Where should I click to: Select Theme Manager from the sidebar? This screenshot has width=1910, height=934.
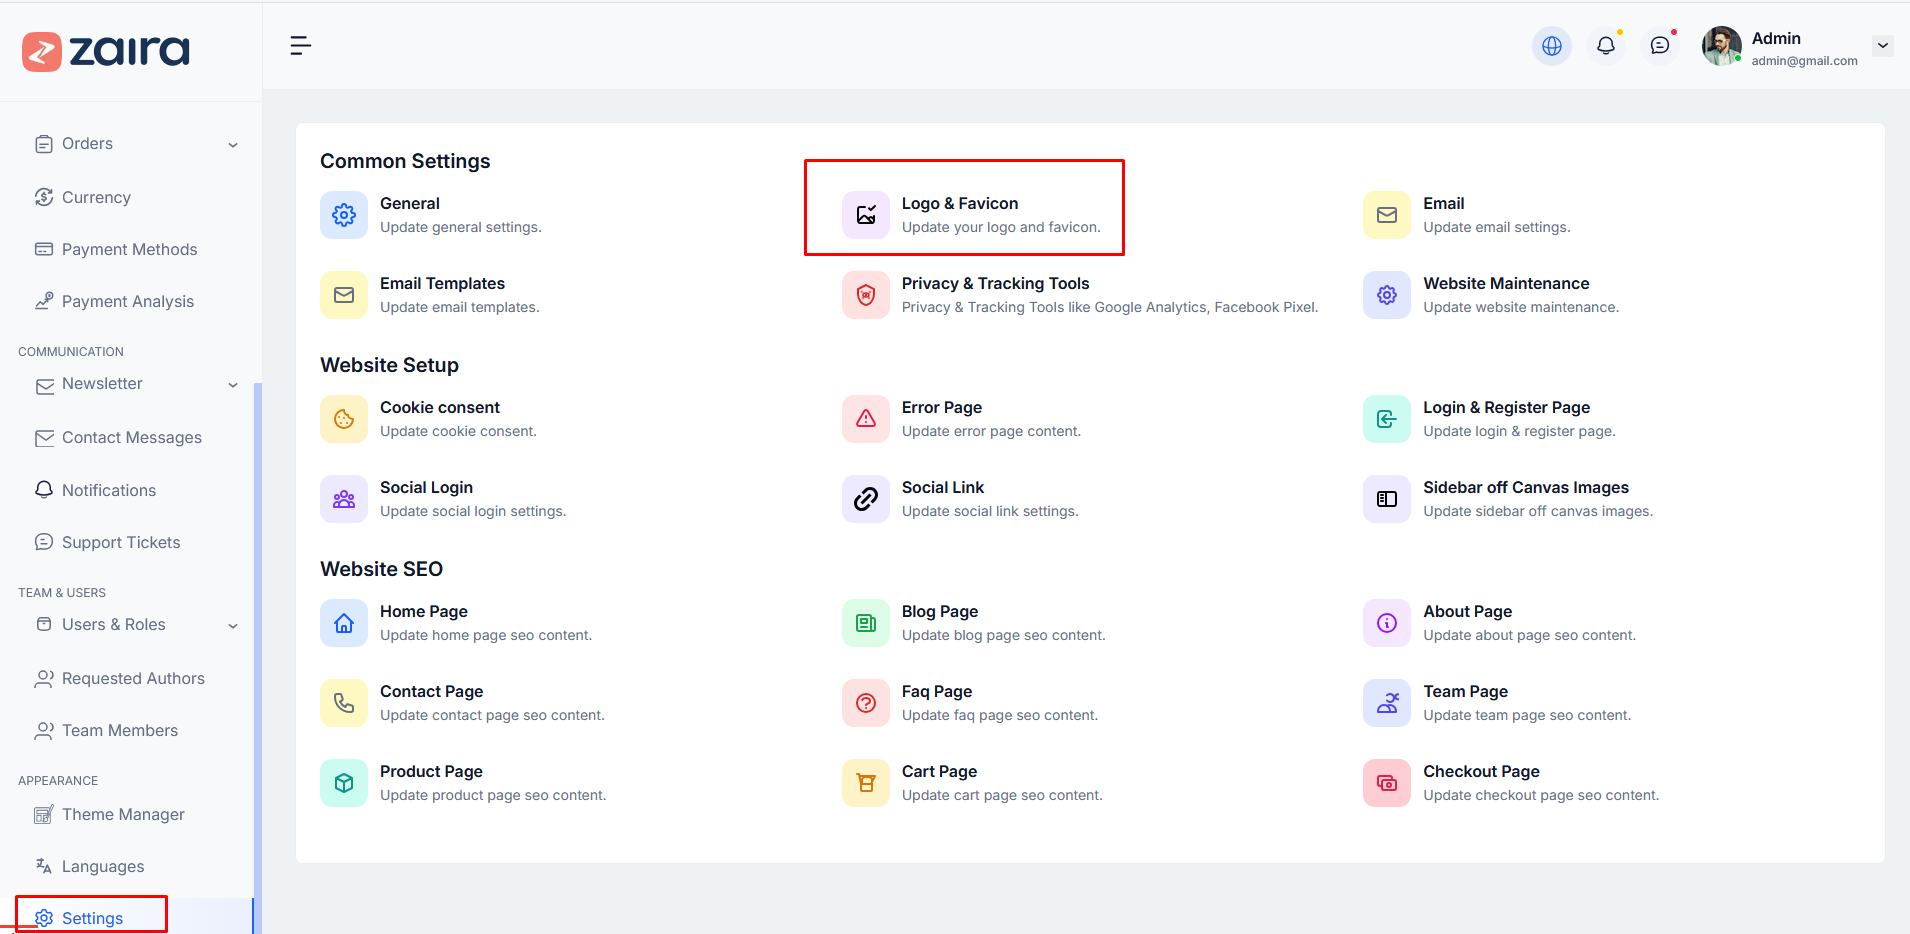tap(123, 814)
